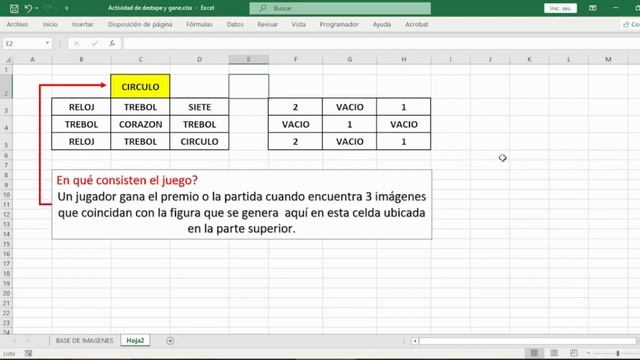Switch to Page Break Preview icon
This screenshot has height=360, width=640.
click(573, 353)
